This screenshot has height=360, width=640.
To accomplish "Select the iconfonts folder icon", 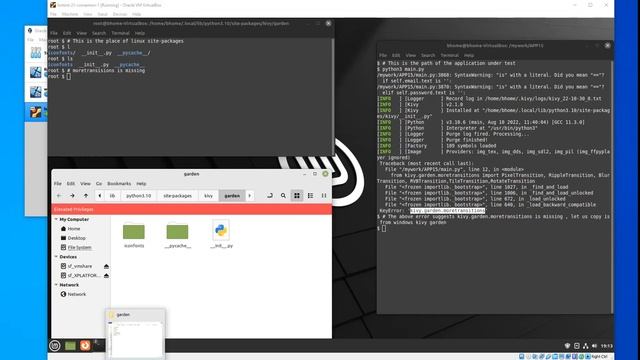I will pyautogui.click(x=134, y=231).
